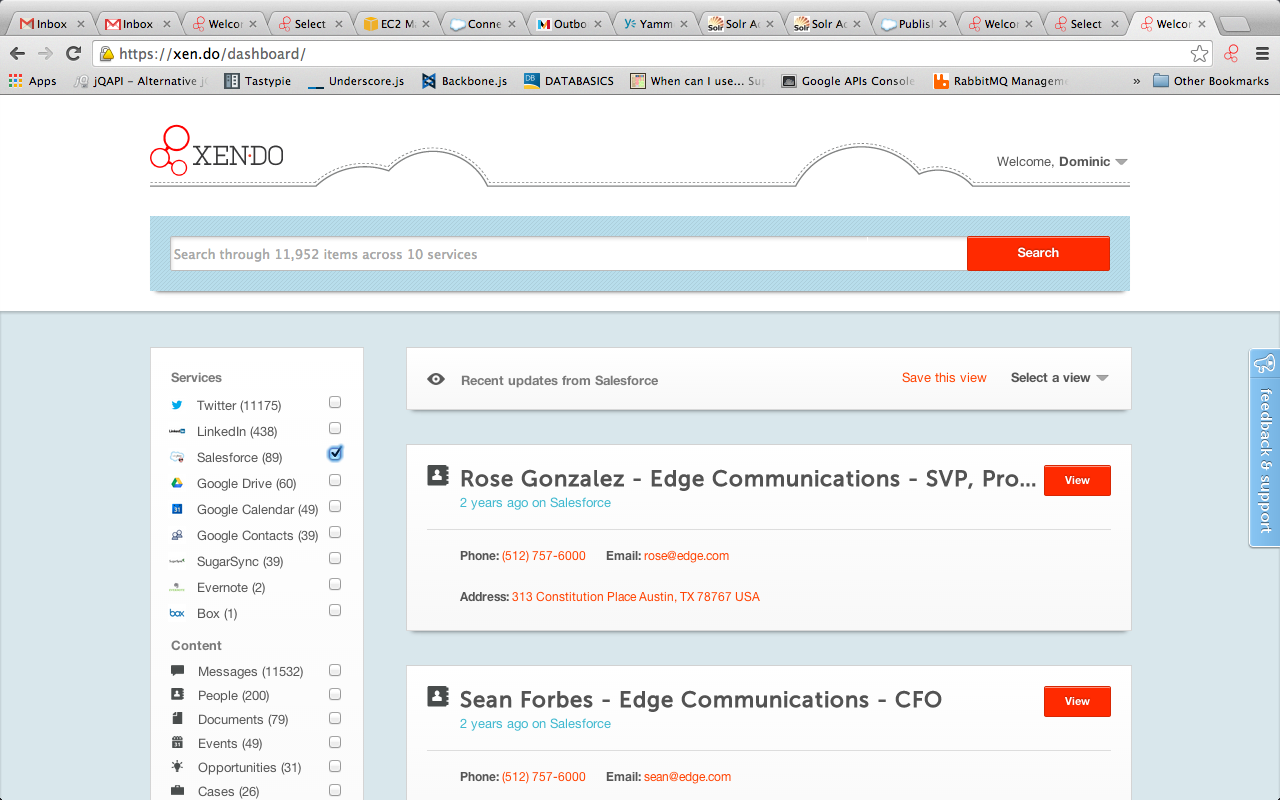Click the contact icon beside Rose Gonzalez

[x=438, y=476]
